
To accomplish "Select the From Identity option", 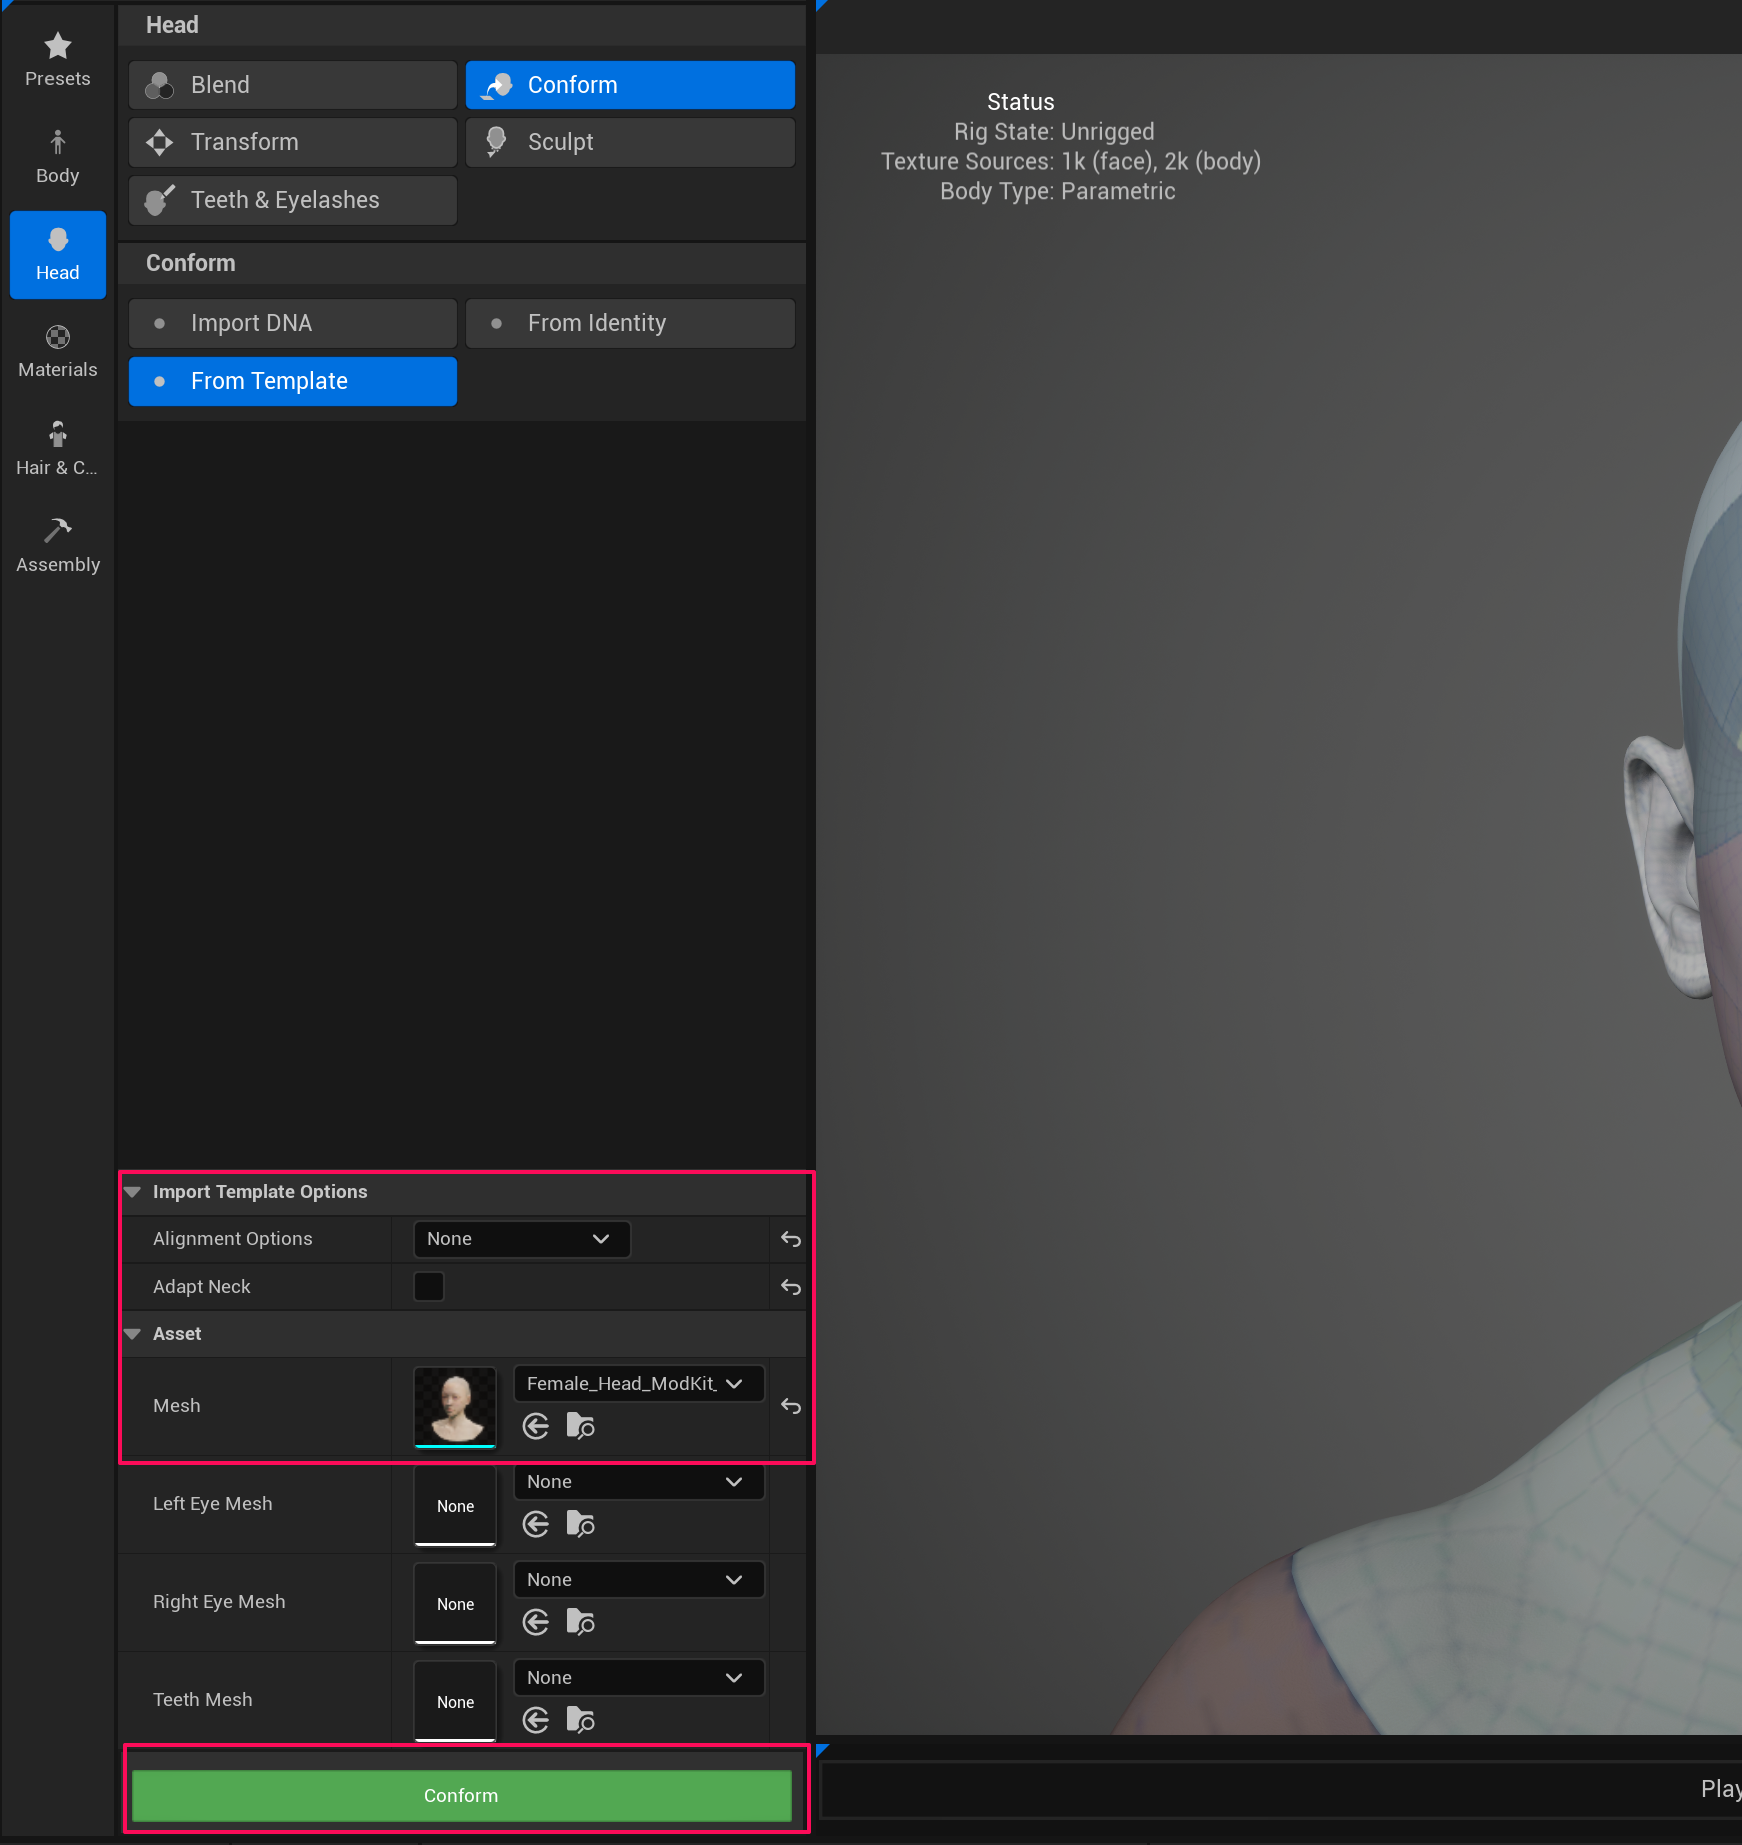I will click(x=630, y=322).
